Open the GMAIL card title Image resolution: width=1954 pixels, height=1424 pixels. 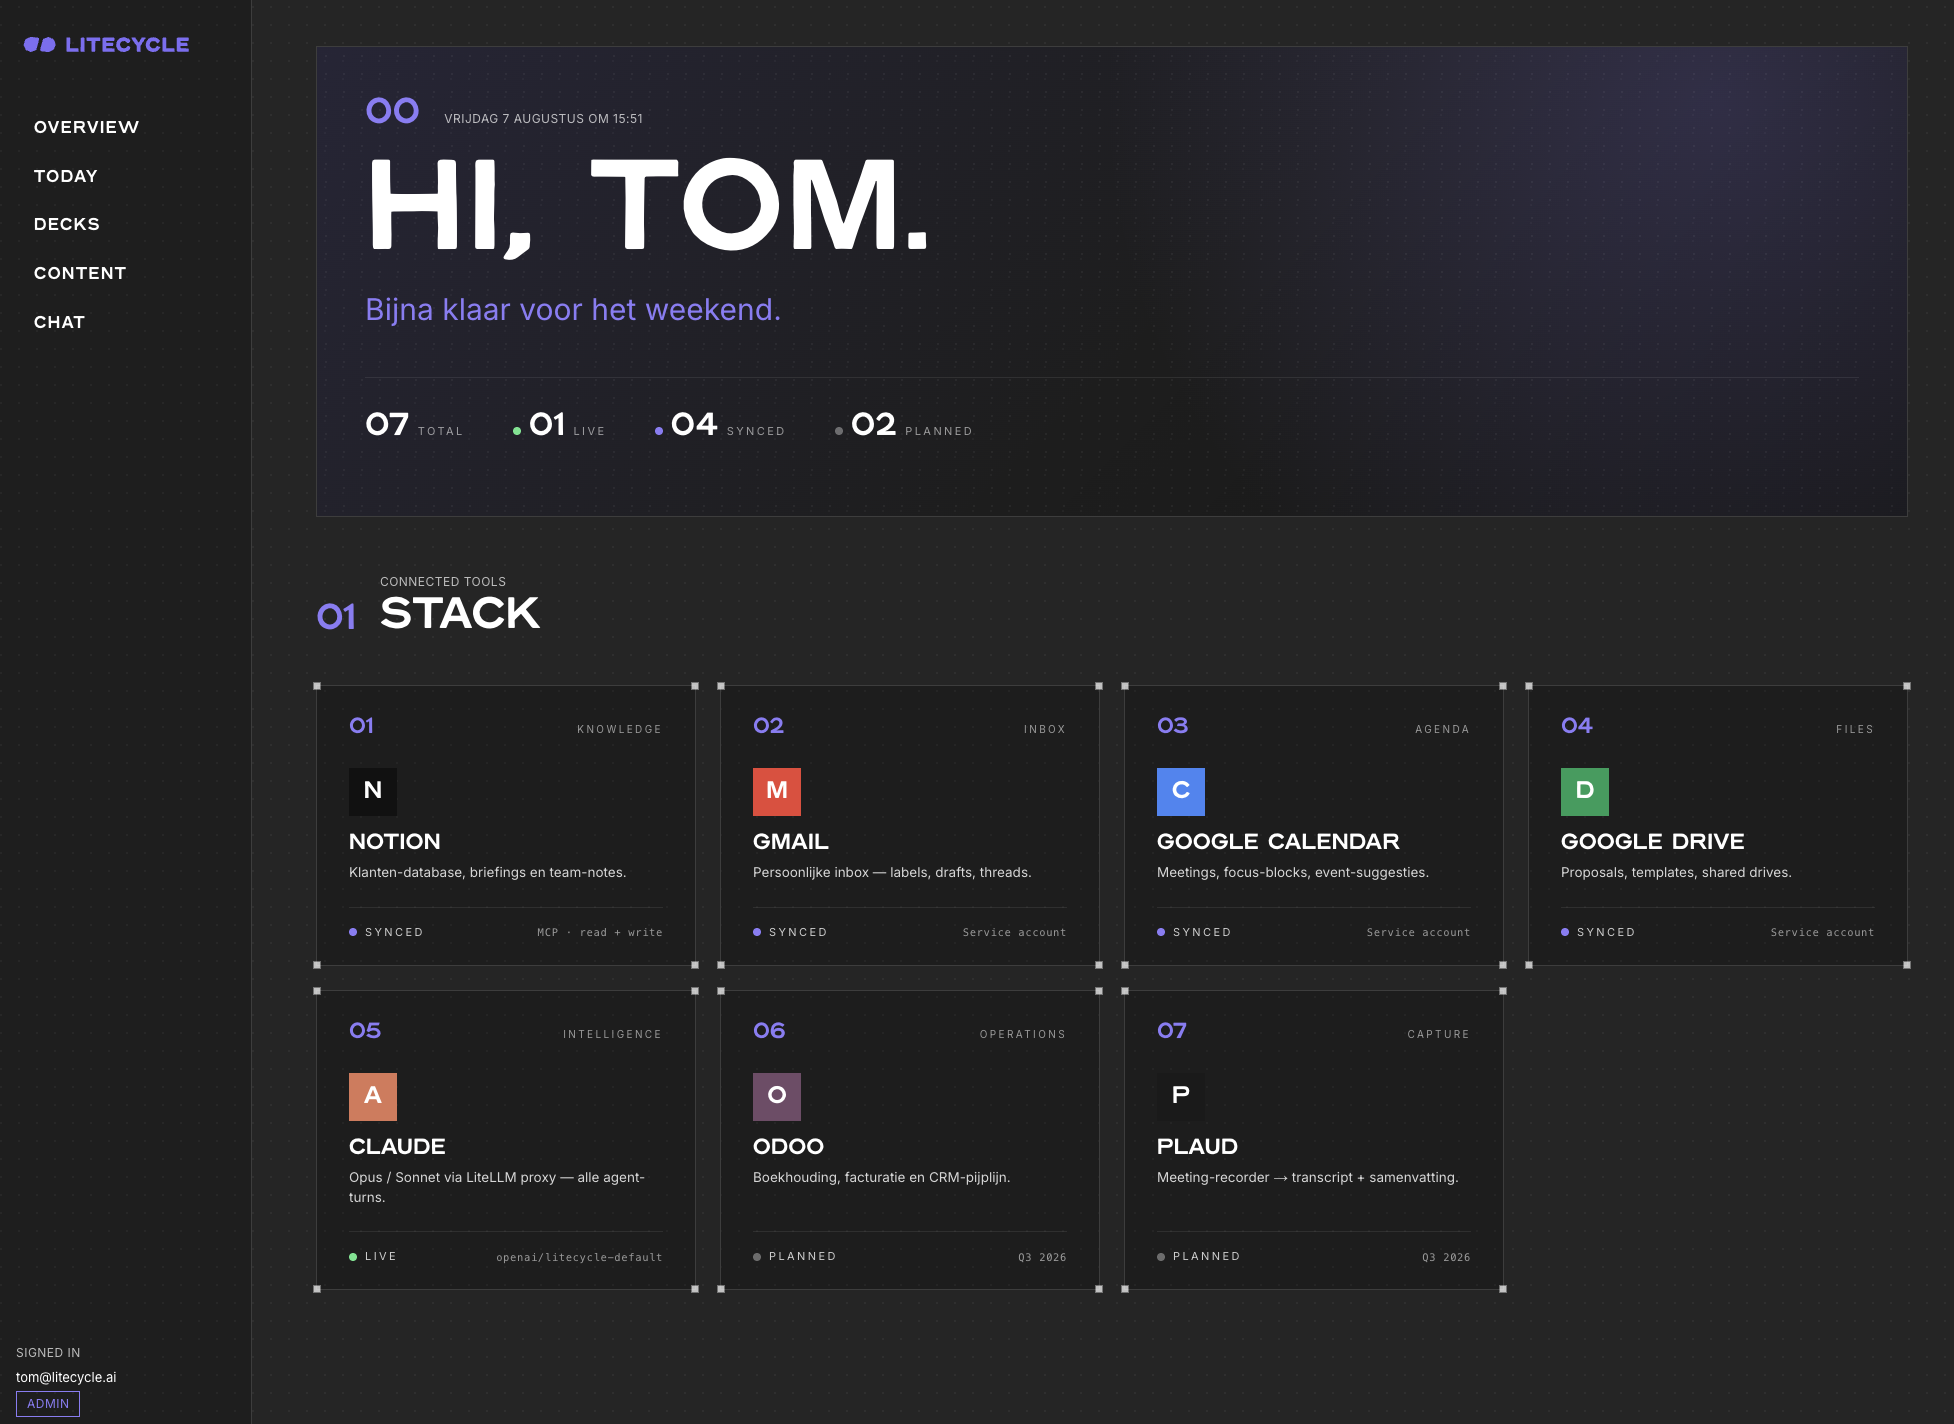click(x=791, y=842)
